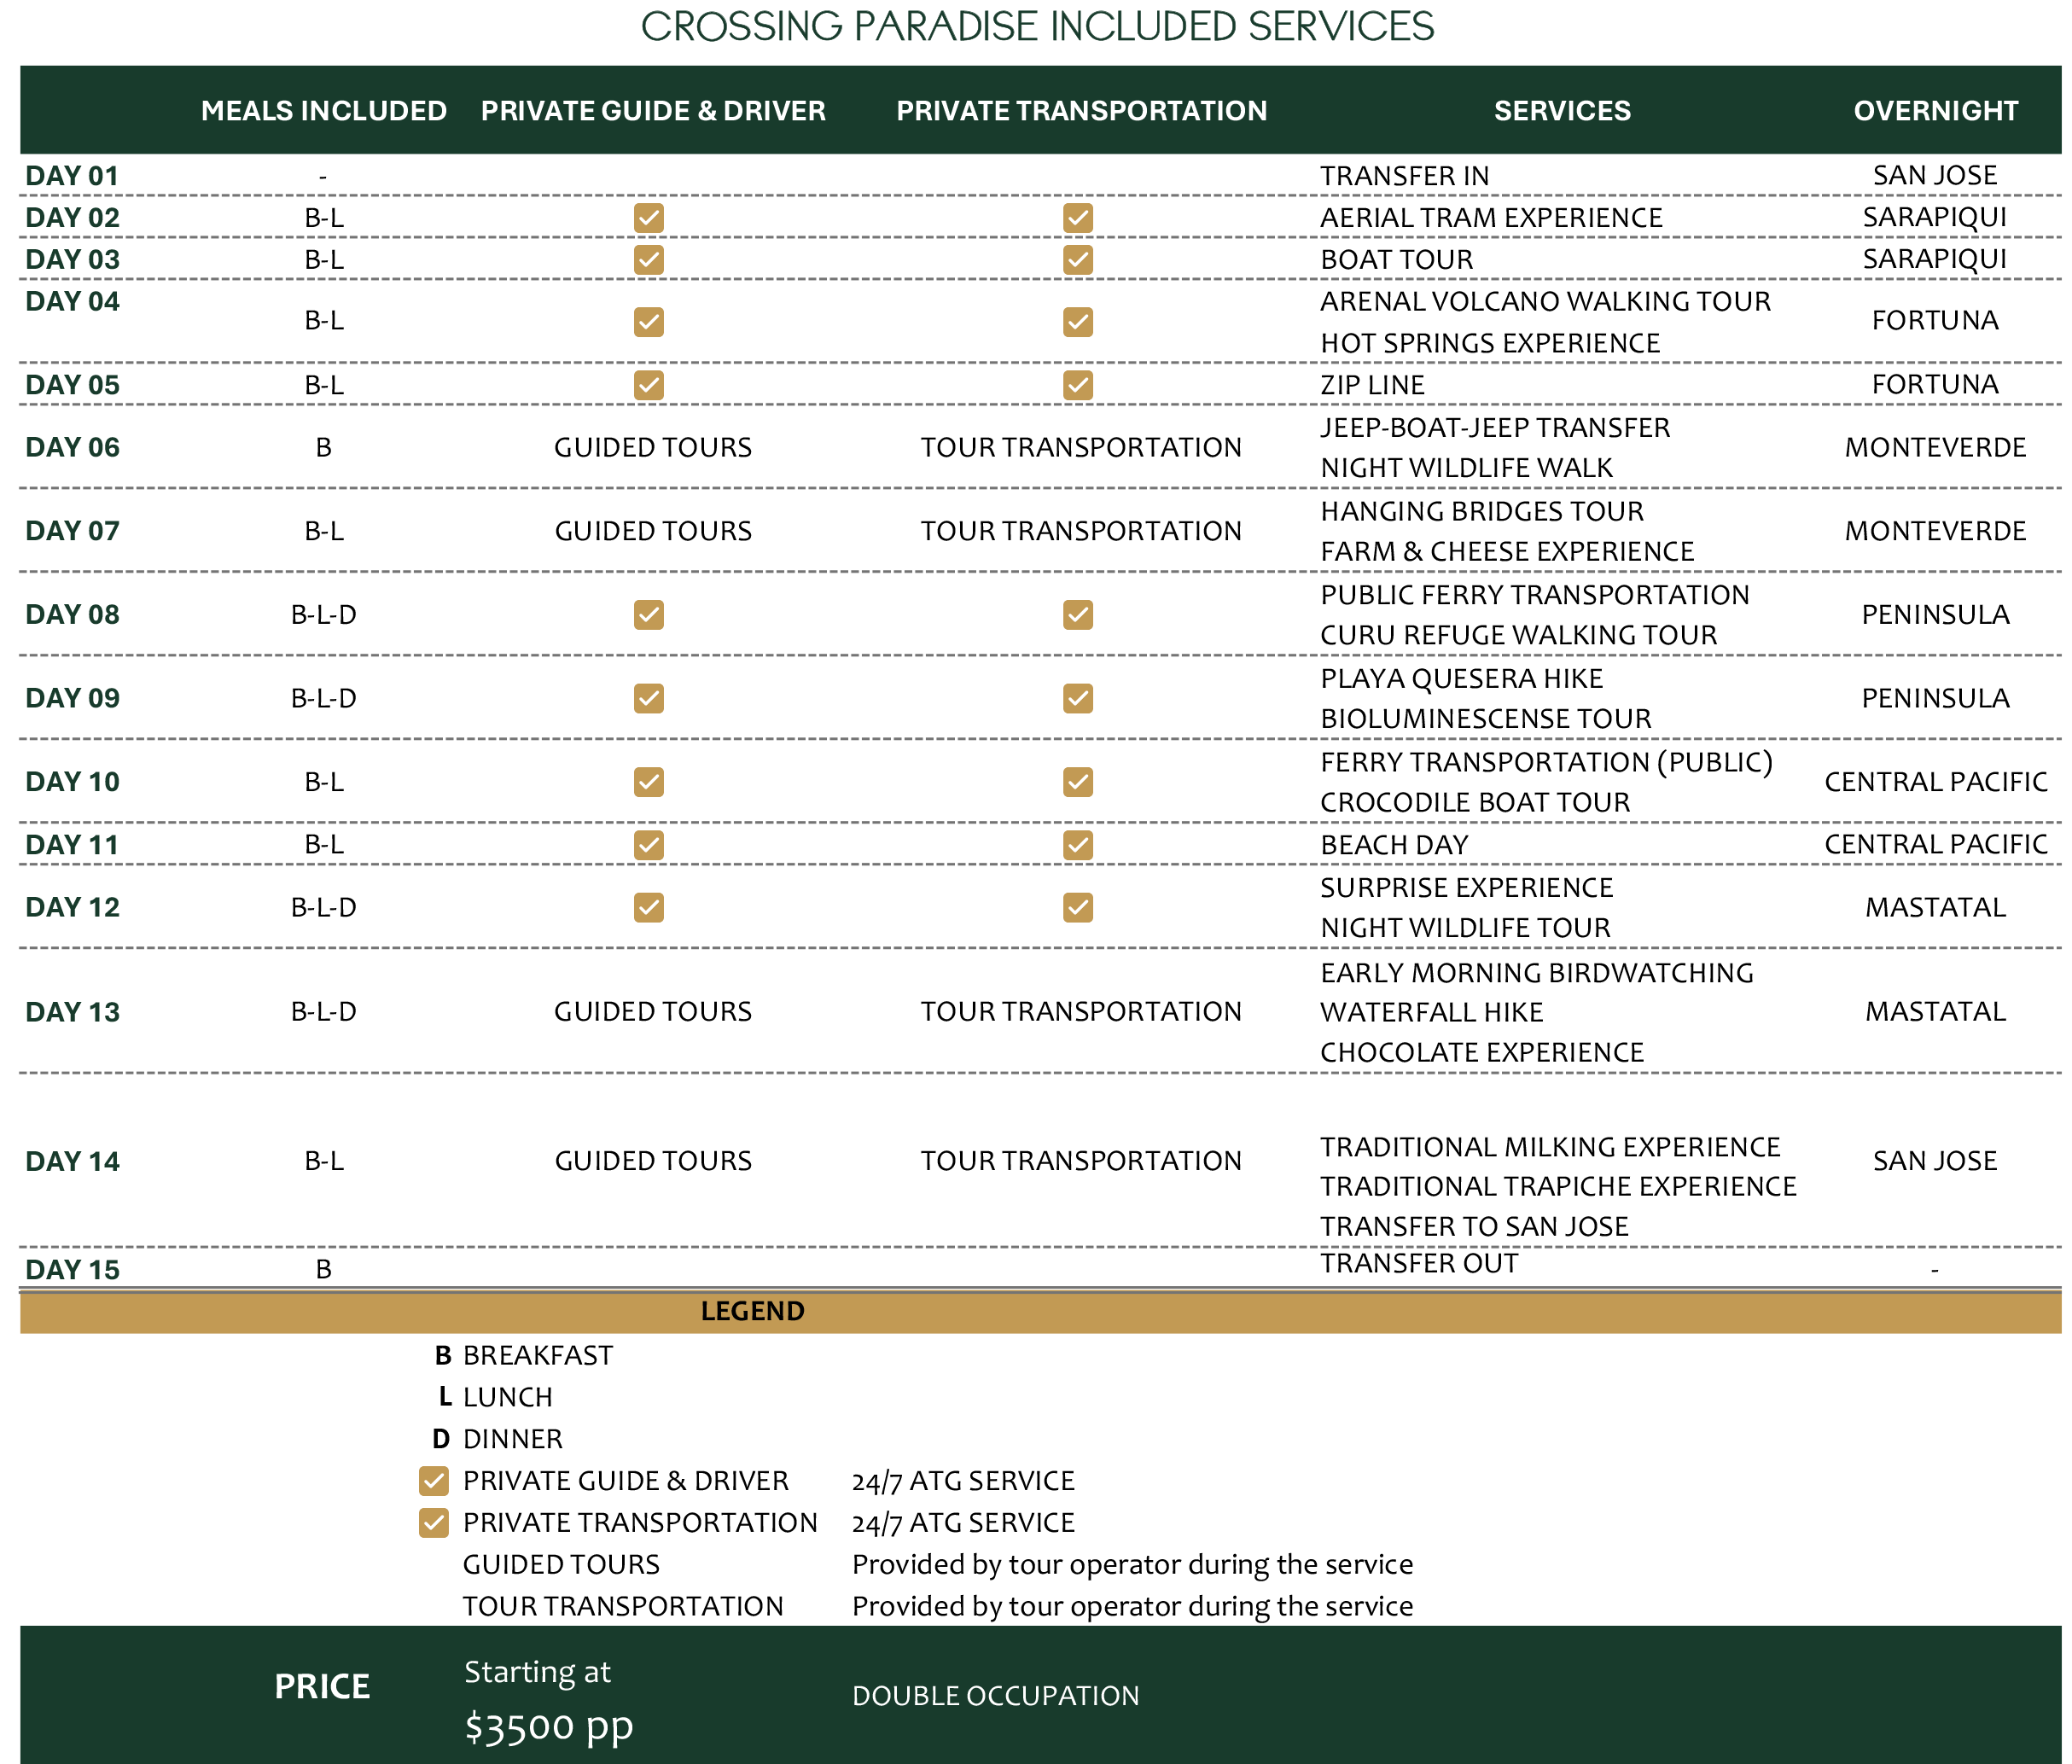Click Day 09 private guide checkmark
2072x1764 pixels.
coord(649,698)
